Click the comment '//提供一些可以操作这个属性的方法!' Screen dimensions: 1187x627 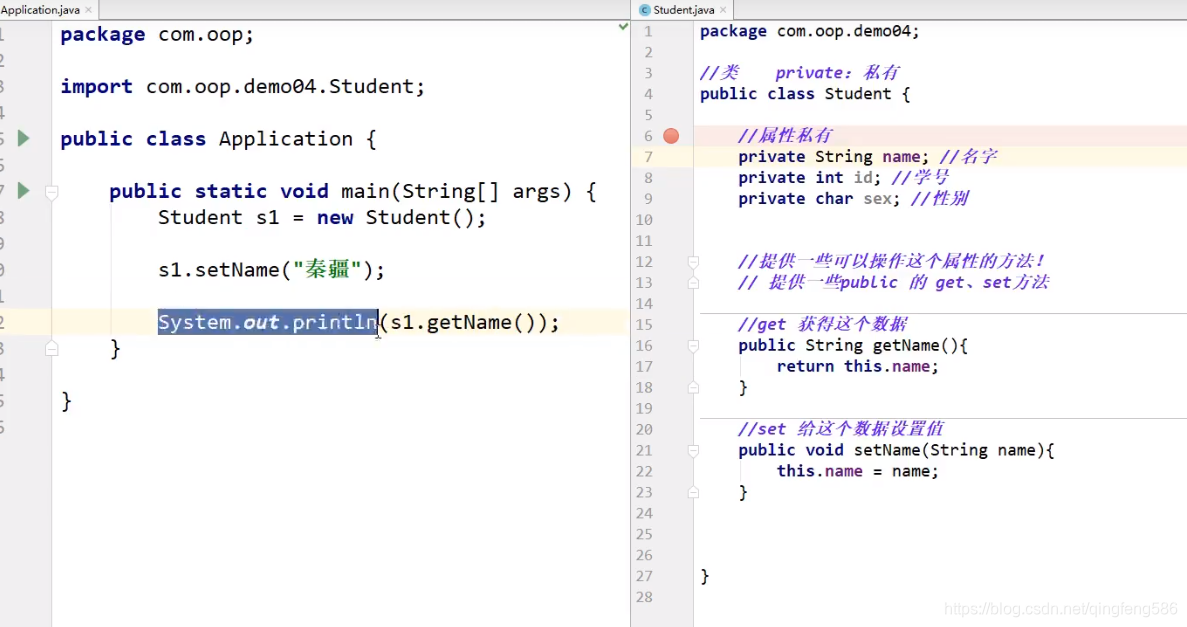pyautogui.click(x=891, y=261)
